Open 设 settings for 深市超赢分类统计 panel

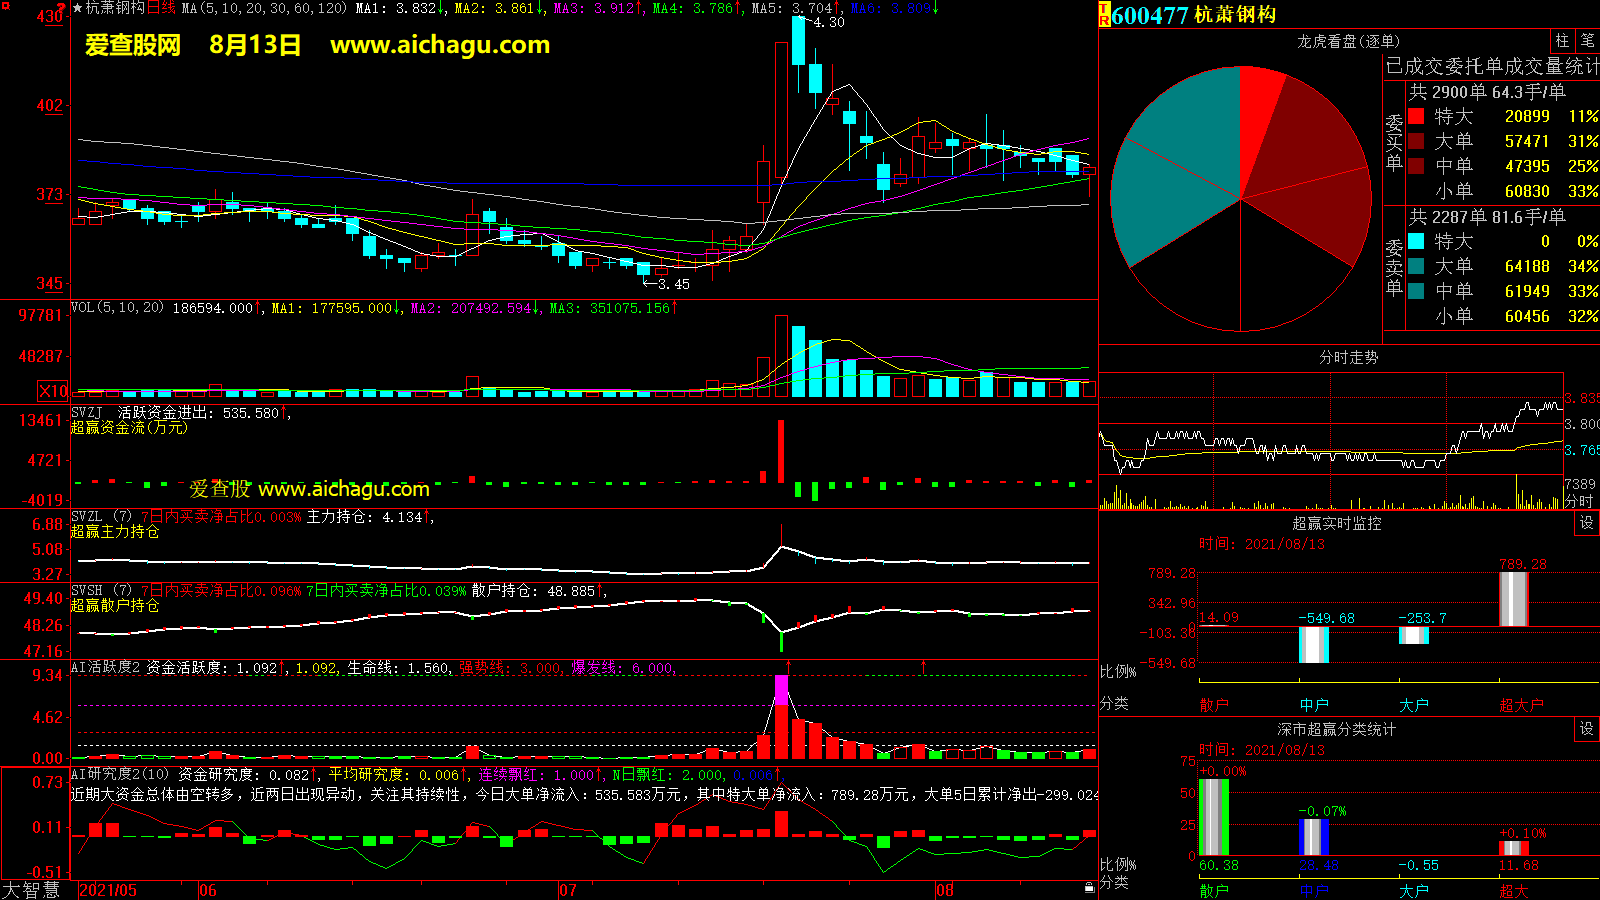(1586, 729)
